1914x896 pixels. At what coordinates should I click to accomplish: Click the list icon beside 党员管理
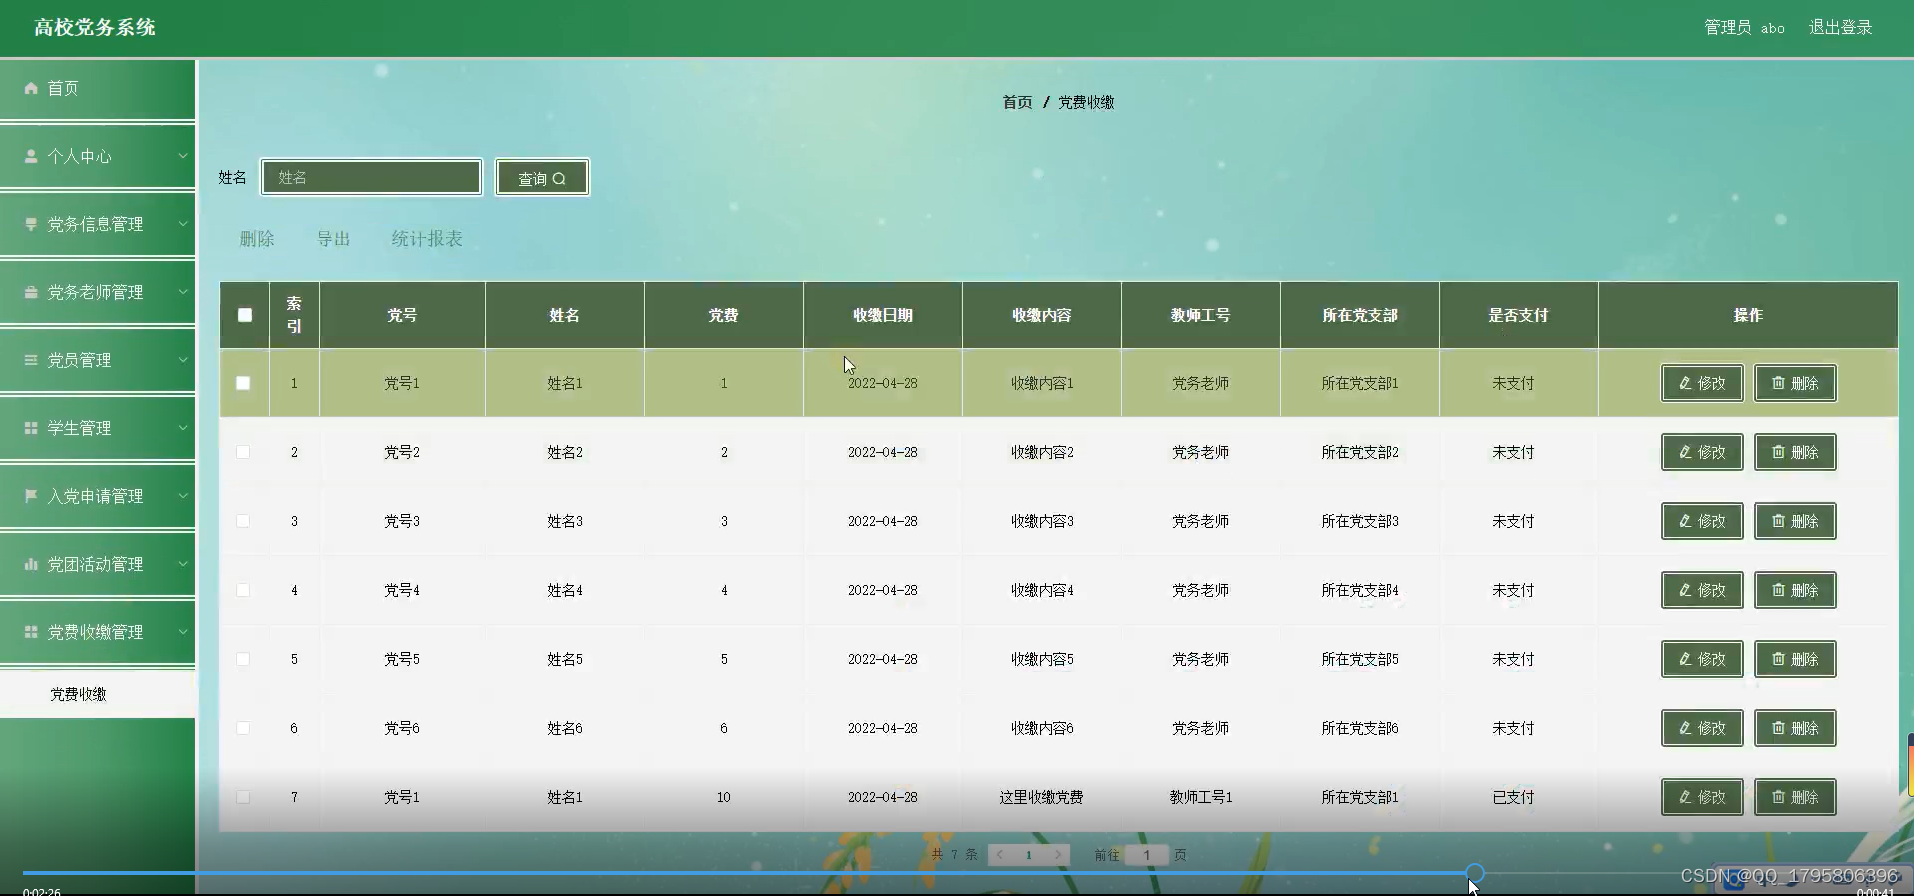pos(31,360)
